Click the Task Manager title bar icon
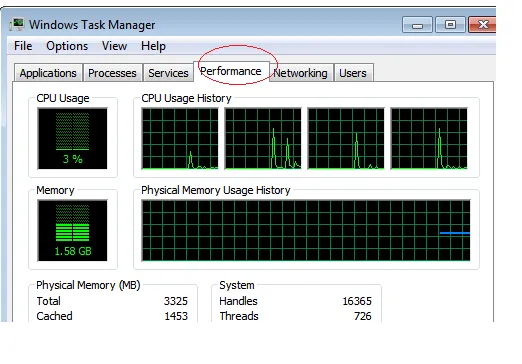The image size is (522, 364). 17,24
